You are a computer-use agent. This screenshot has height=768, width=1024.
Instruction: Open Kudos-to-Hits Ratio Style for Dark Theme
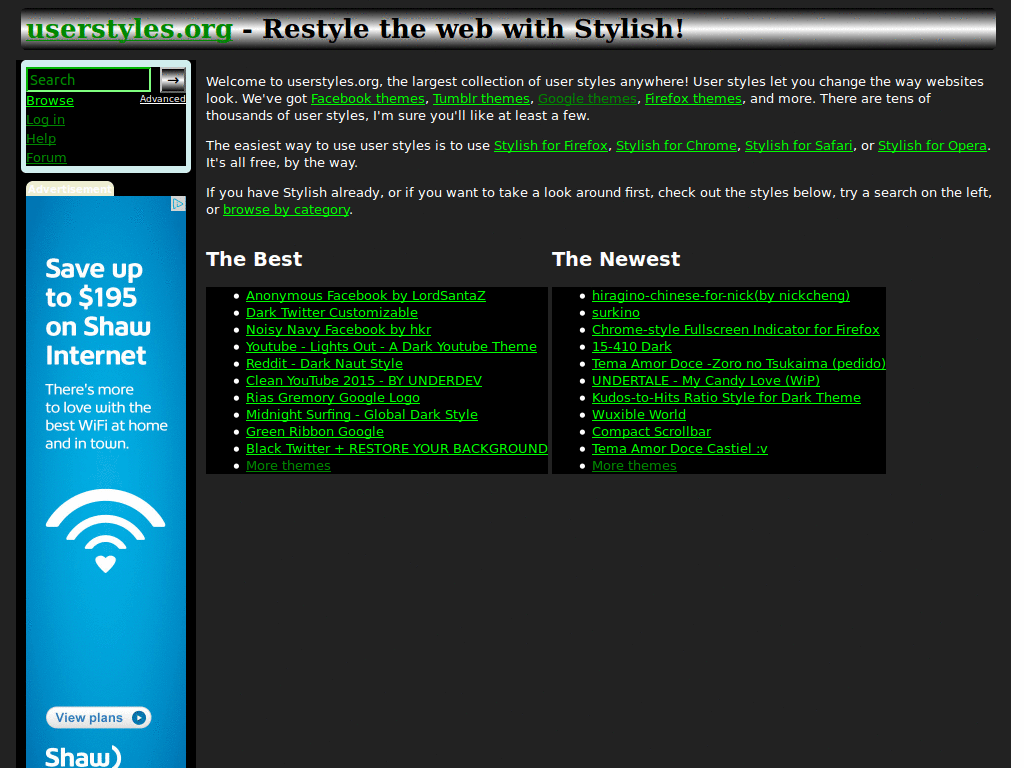click(726, 398)
